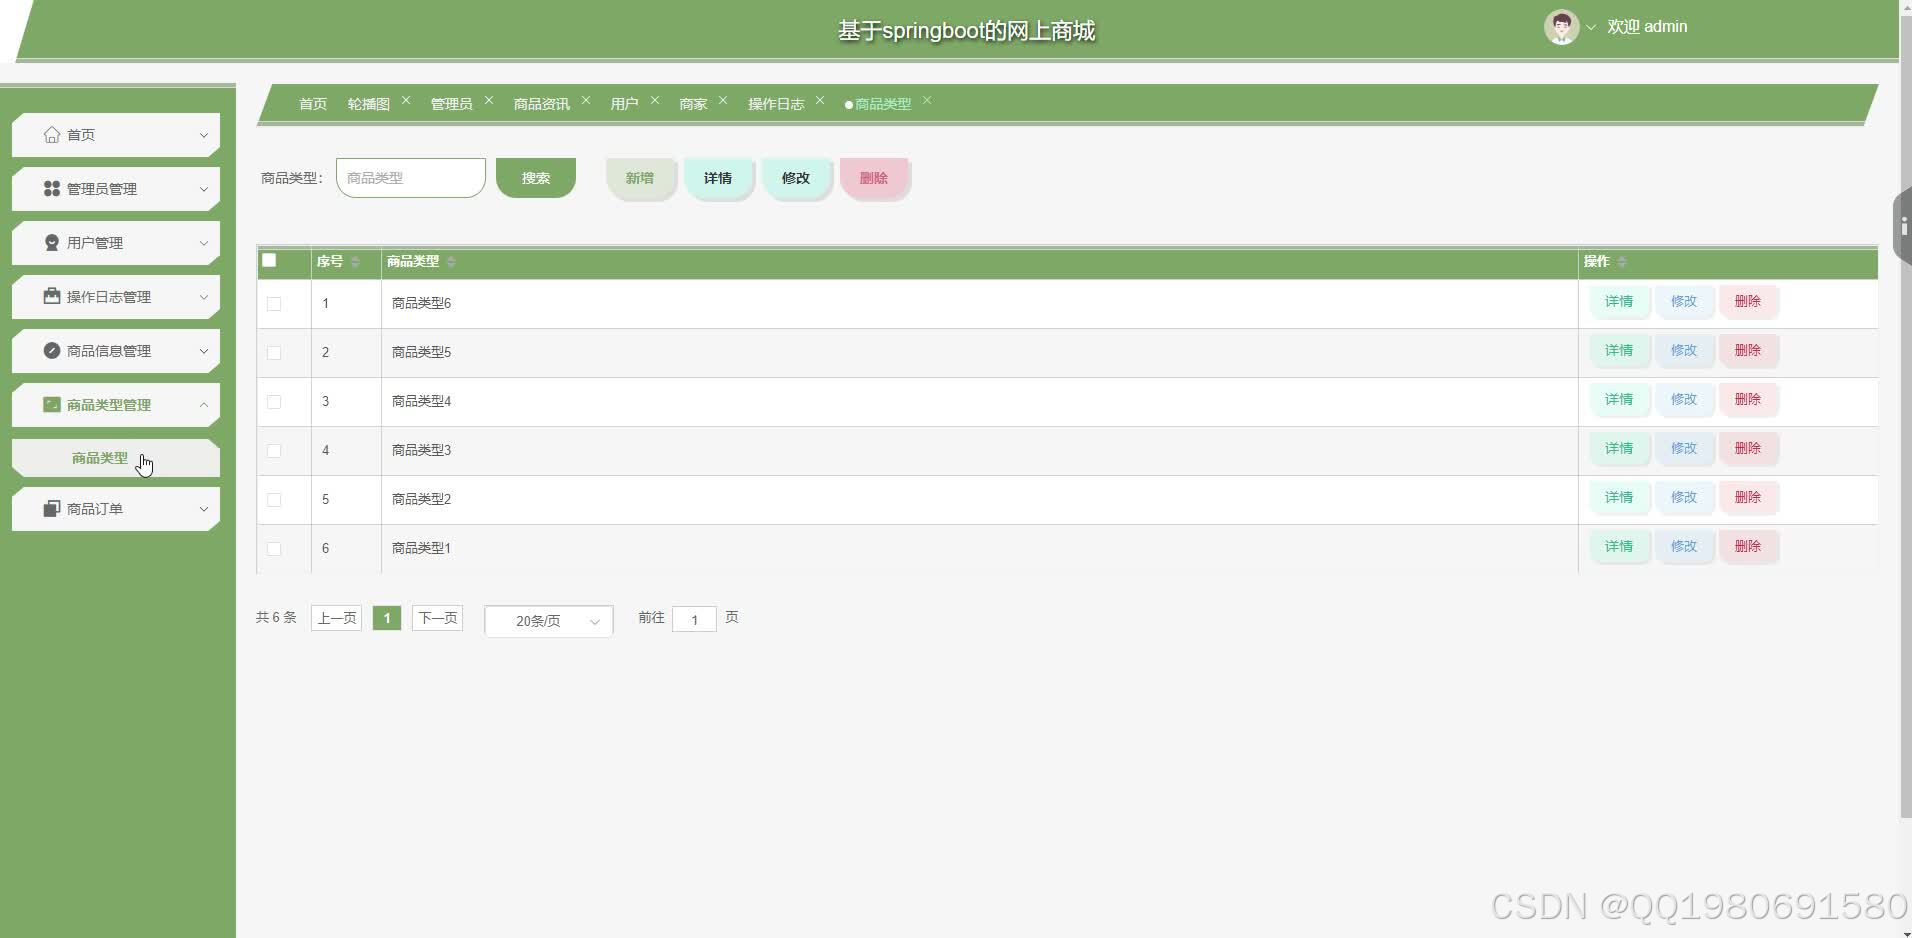Close the 商品资讯 tab

click(586, 100)
